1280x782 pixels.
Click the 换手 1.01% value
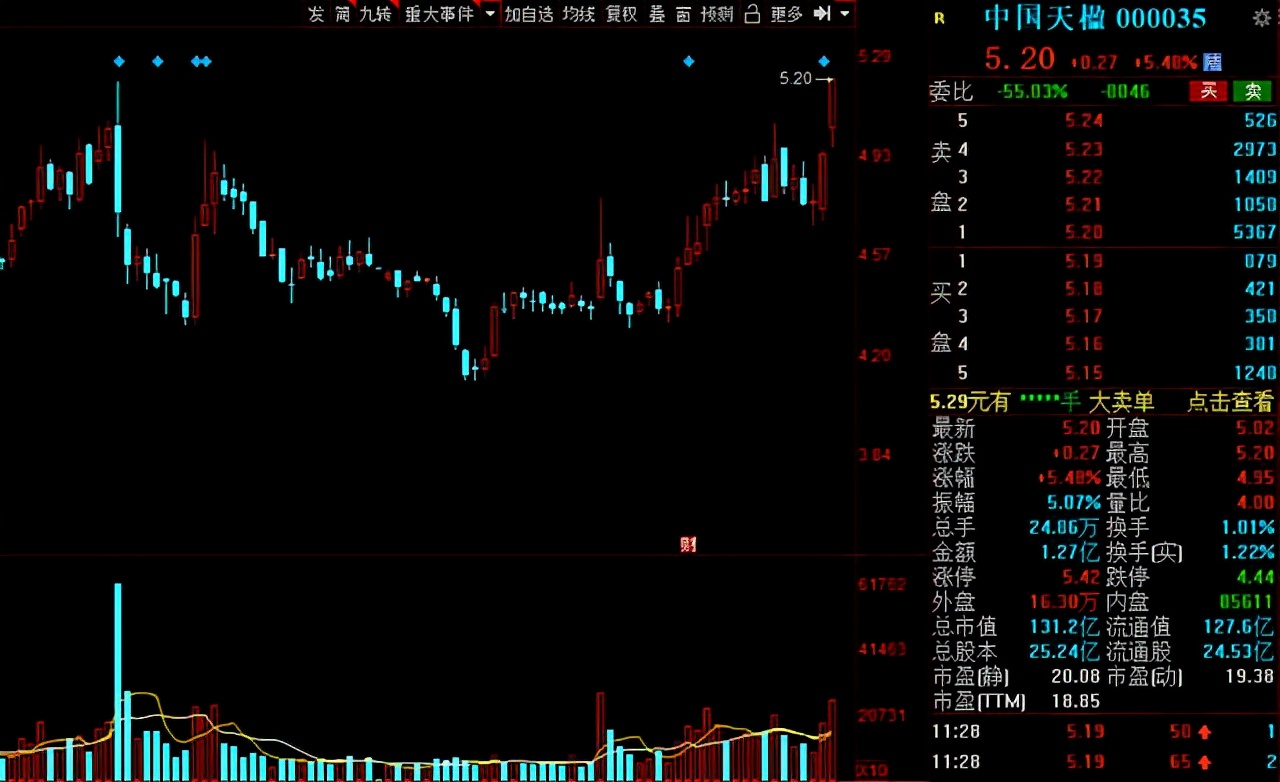(x=1249, y=527)
